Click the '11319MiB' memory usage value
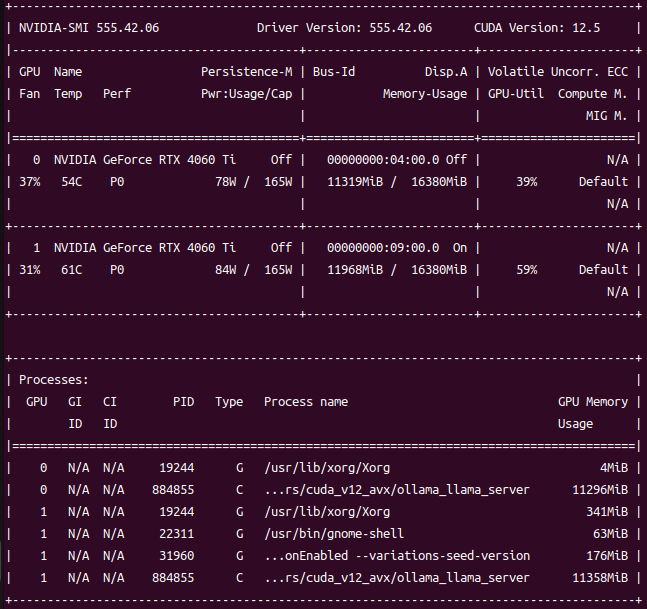 (355, 182)
